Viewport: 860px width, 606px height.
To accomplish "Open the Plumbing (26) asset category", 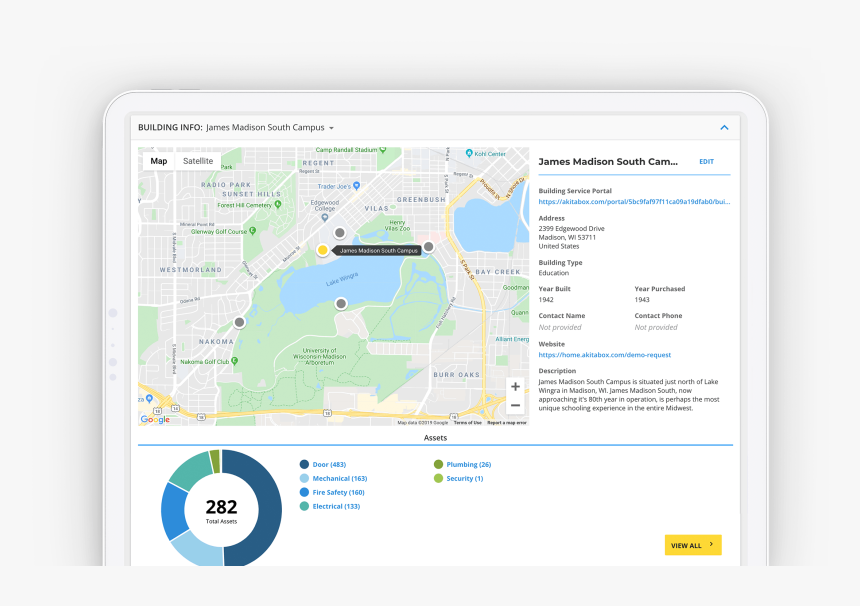I will click(x=469, y=465).
